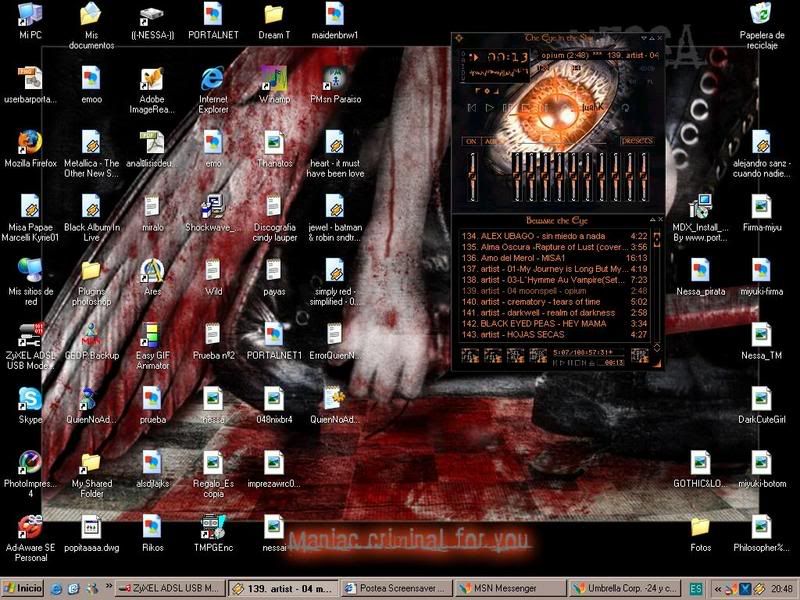The width and height of the screenshot is (800, 600).
Task: Open the Plugins photoshop folder icon
Action: tap(91, 282)
